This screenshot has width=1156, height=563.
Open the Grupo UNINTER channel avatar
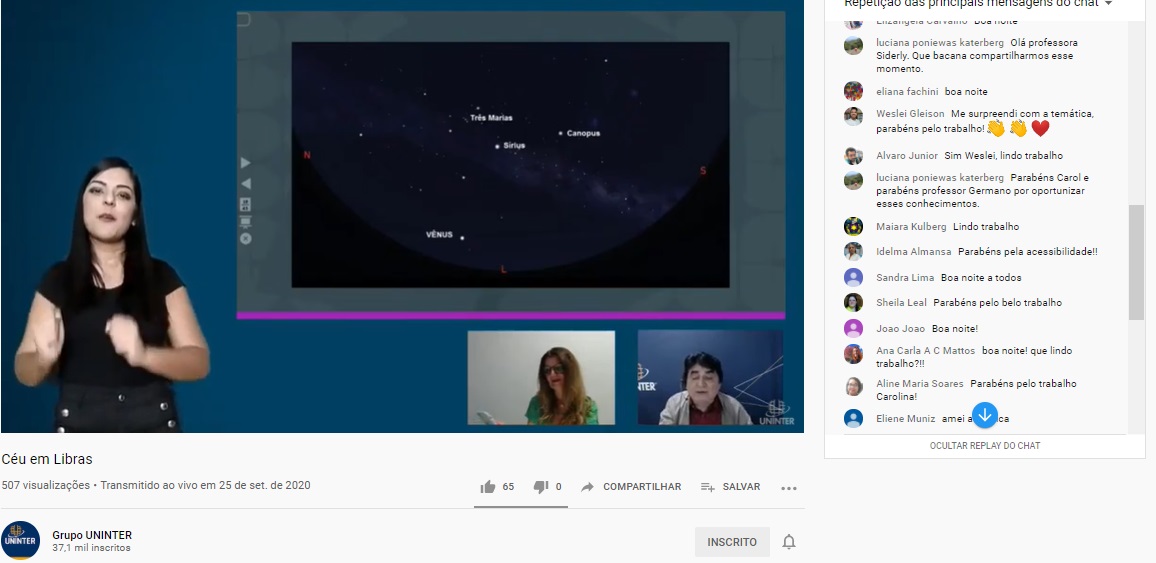click(20, 541)
